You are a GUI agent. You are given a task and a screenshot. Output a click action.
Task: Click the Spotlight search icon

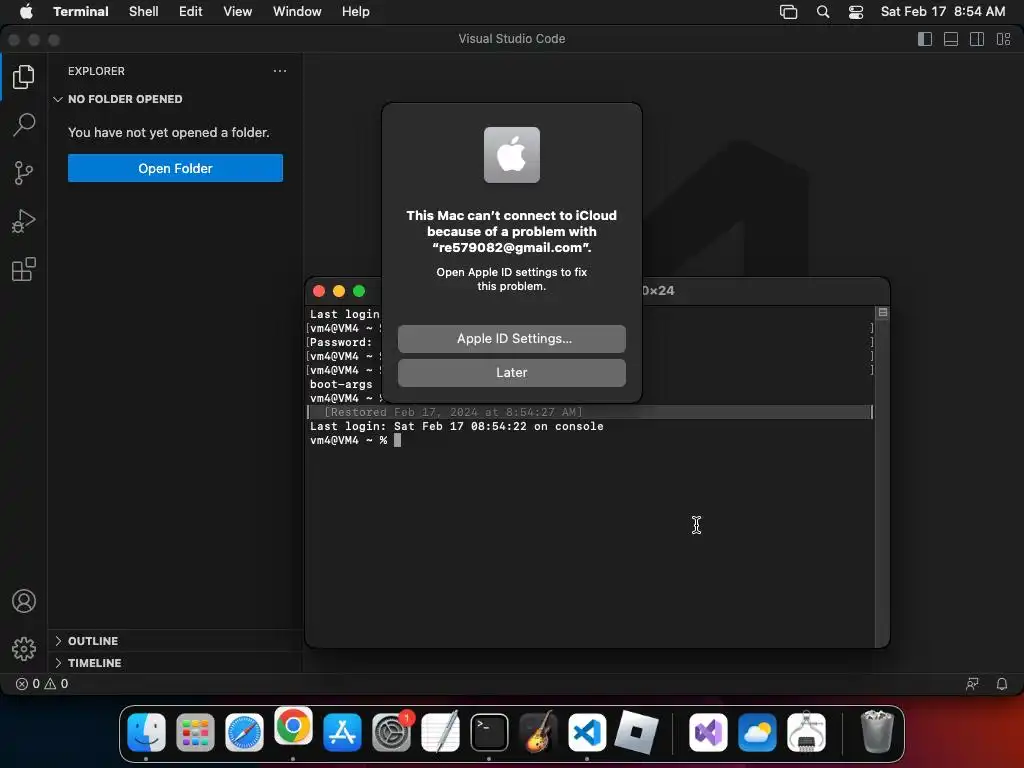point(823,11)
